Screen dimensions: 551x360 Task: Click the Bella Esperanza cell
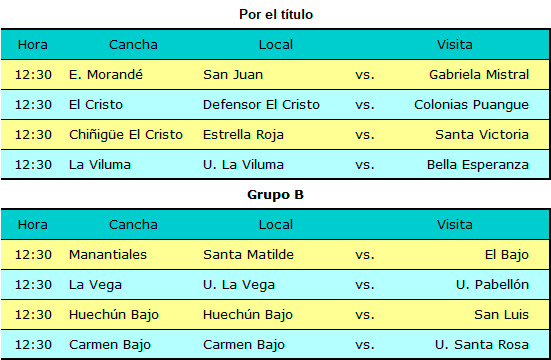click(x=478, y=165)
